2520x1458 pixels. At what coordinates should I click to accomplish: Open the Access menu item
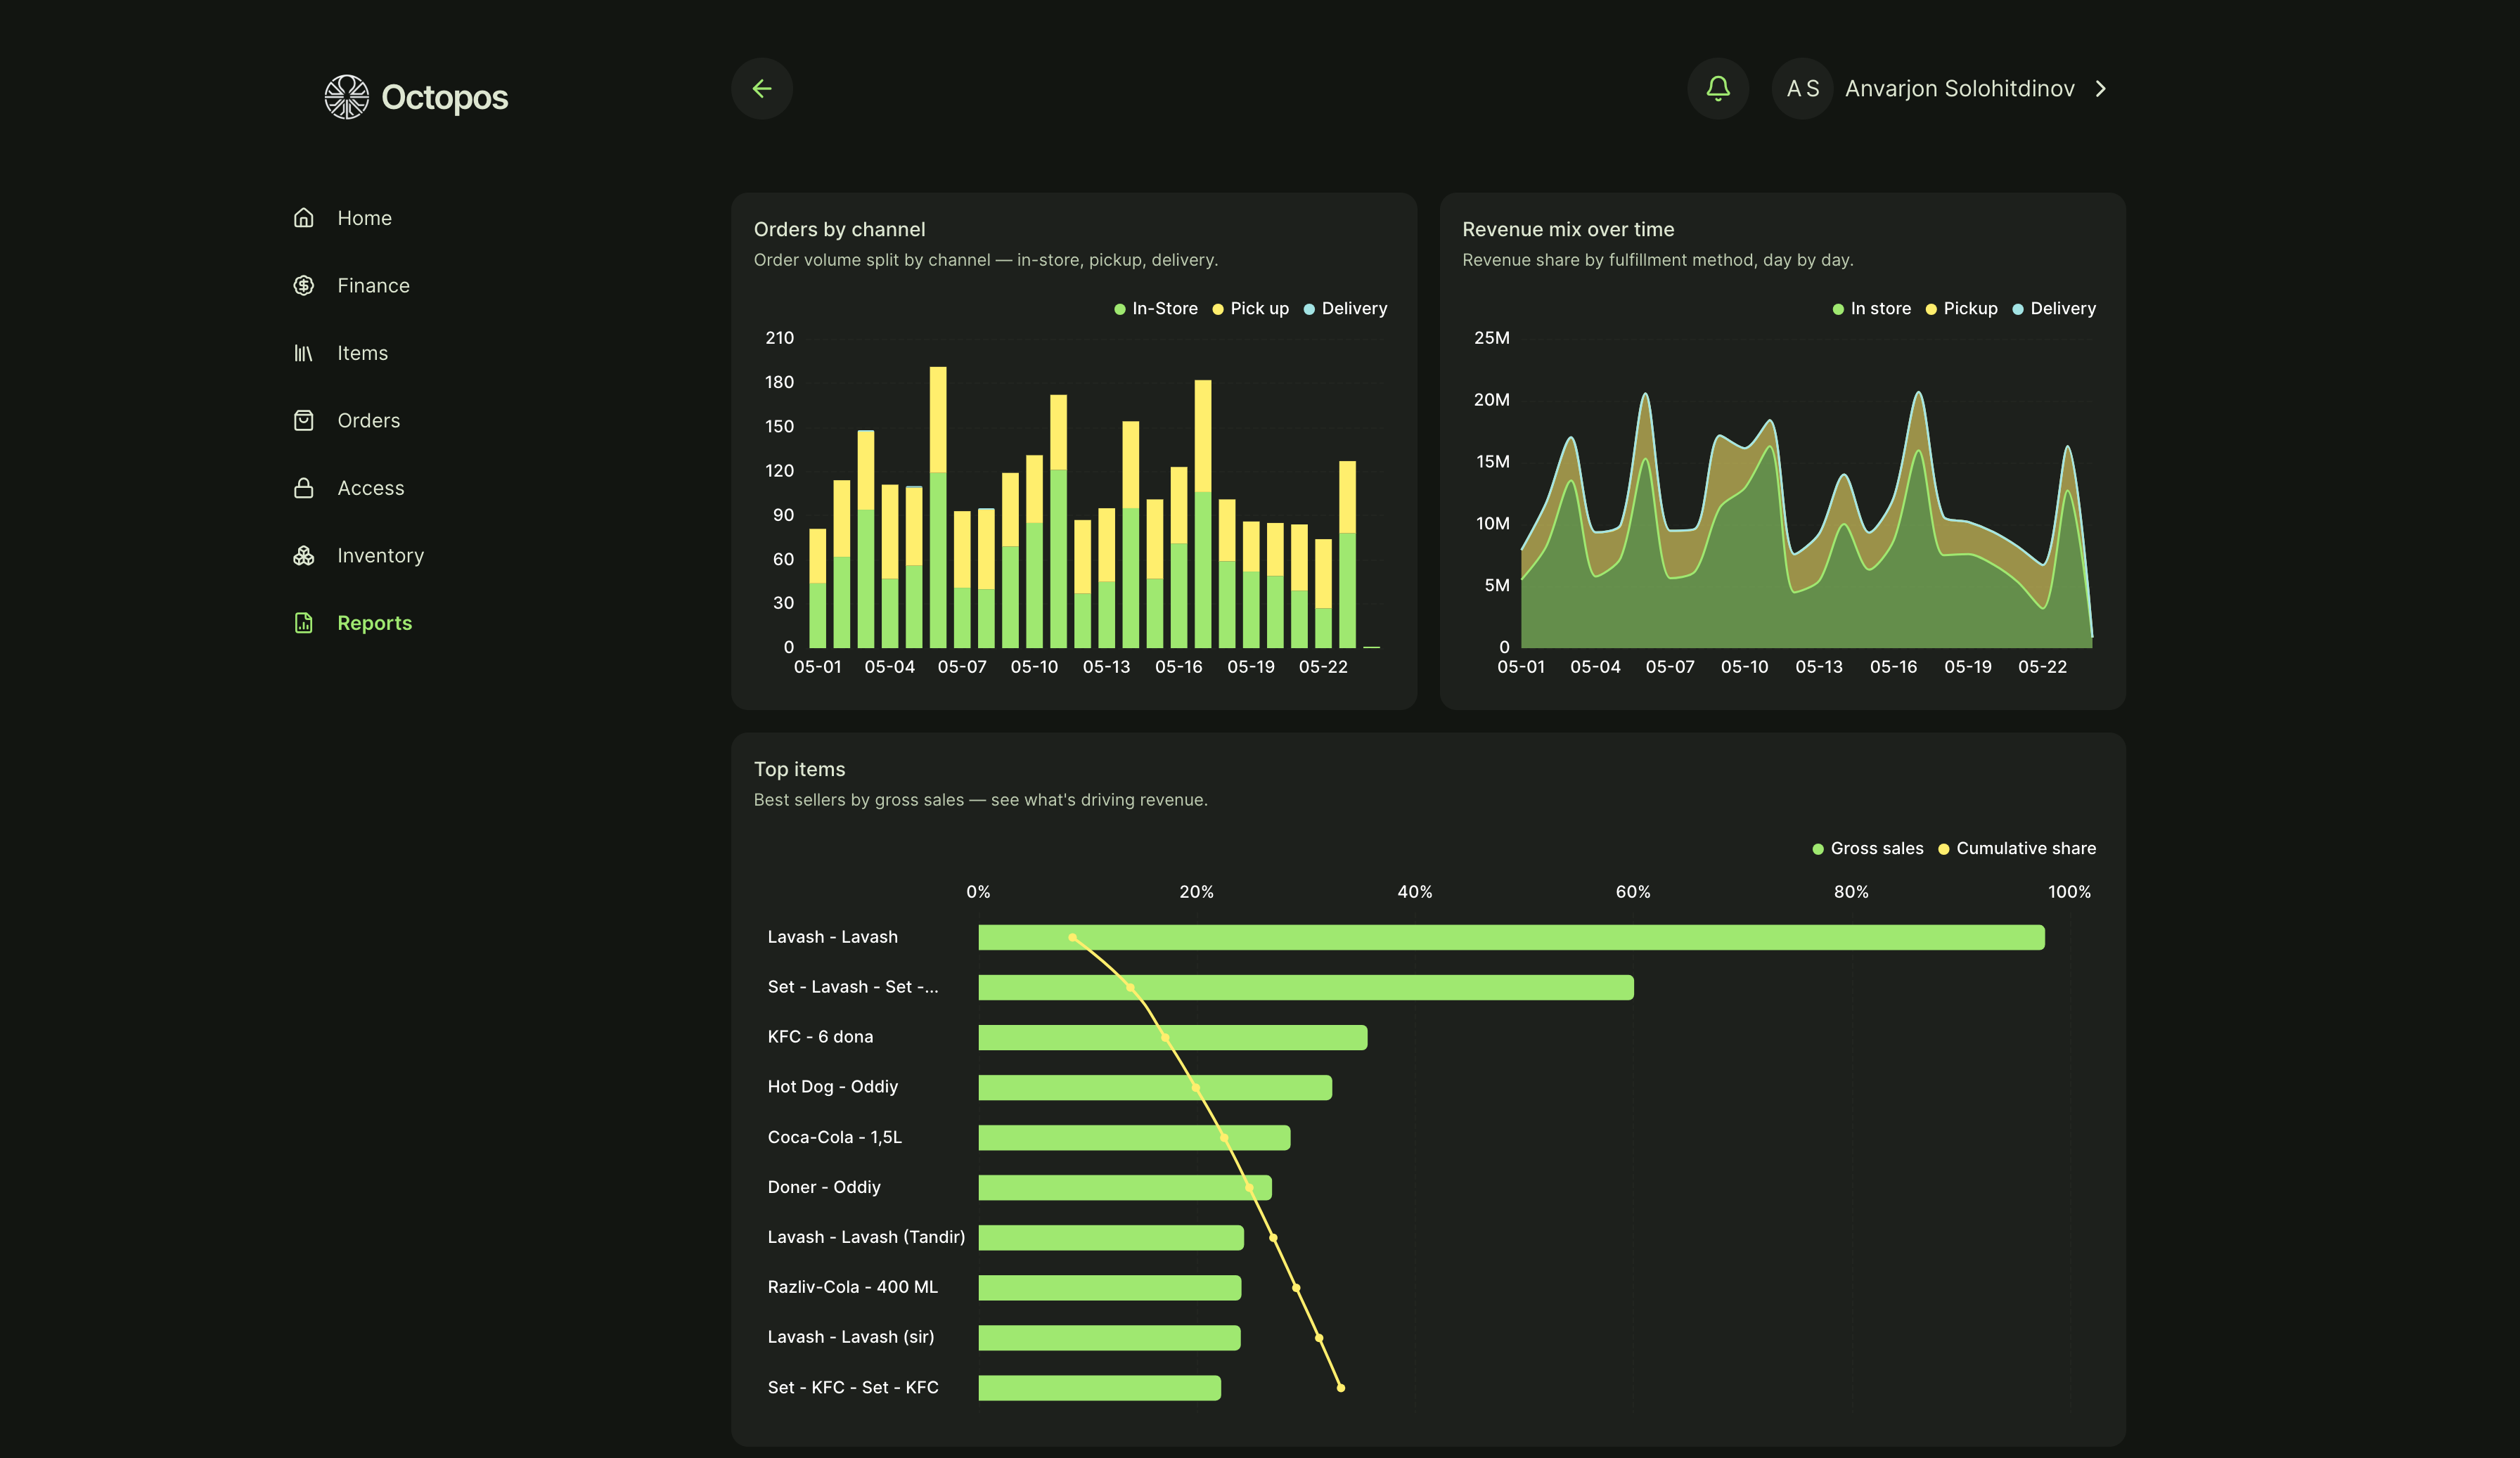tap(370, 488)
